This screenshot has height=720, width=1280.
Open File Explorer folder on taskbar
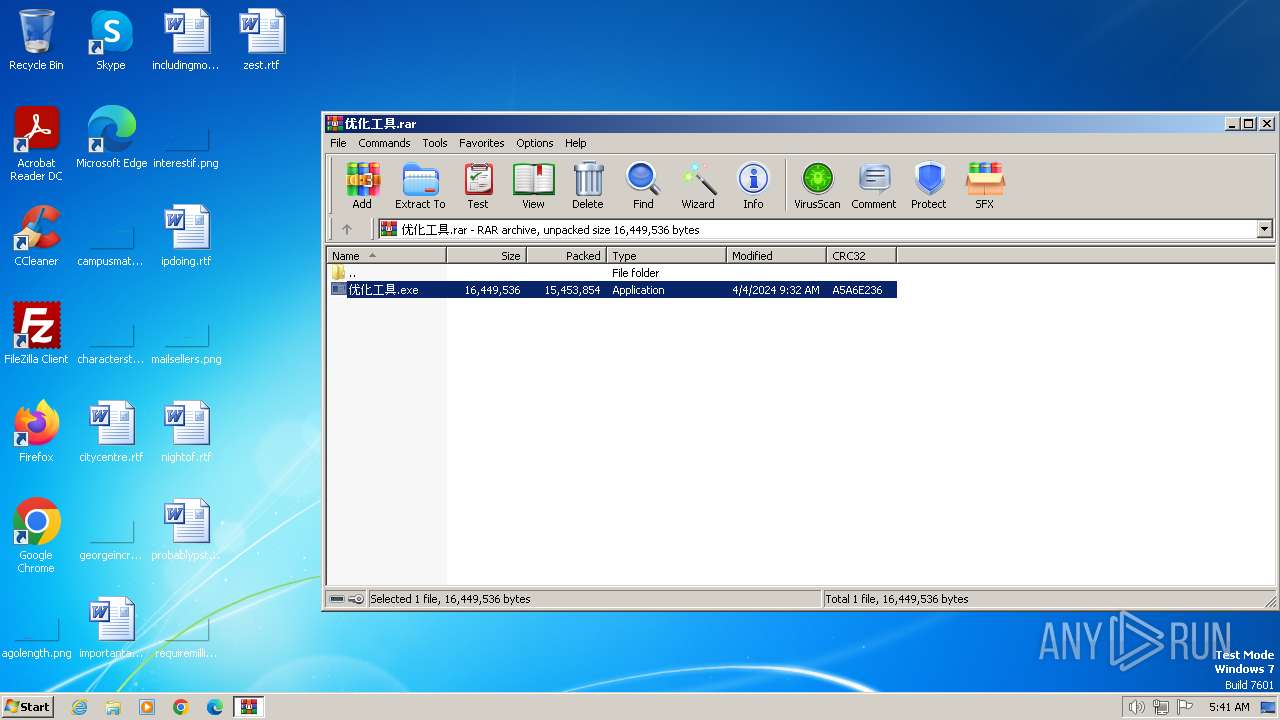[113, 707]
